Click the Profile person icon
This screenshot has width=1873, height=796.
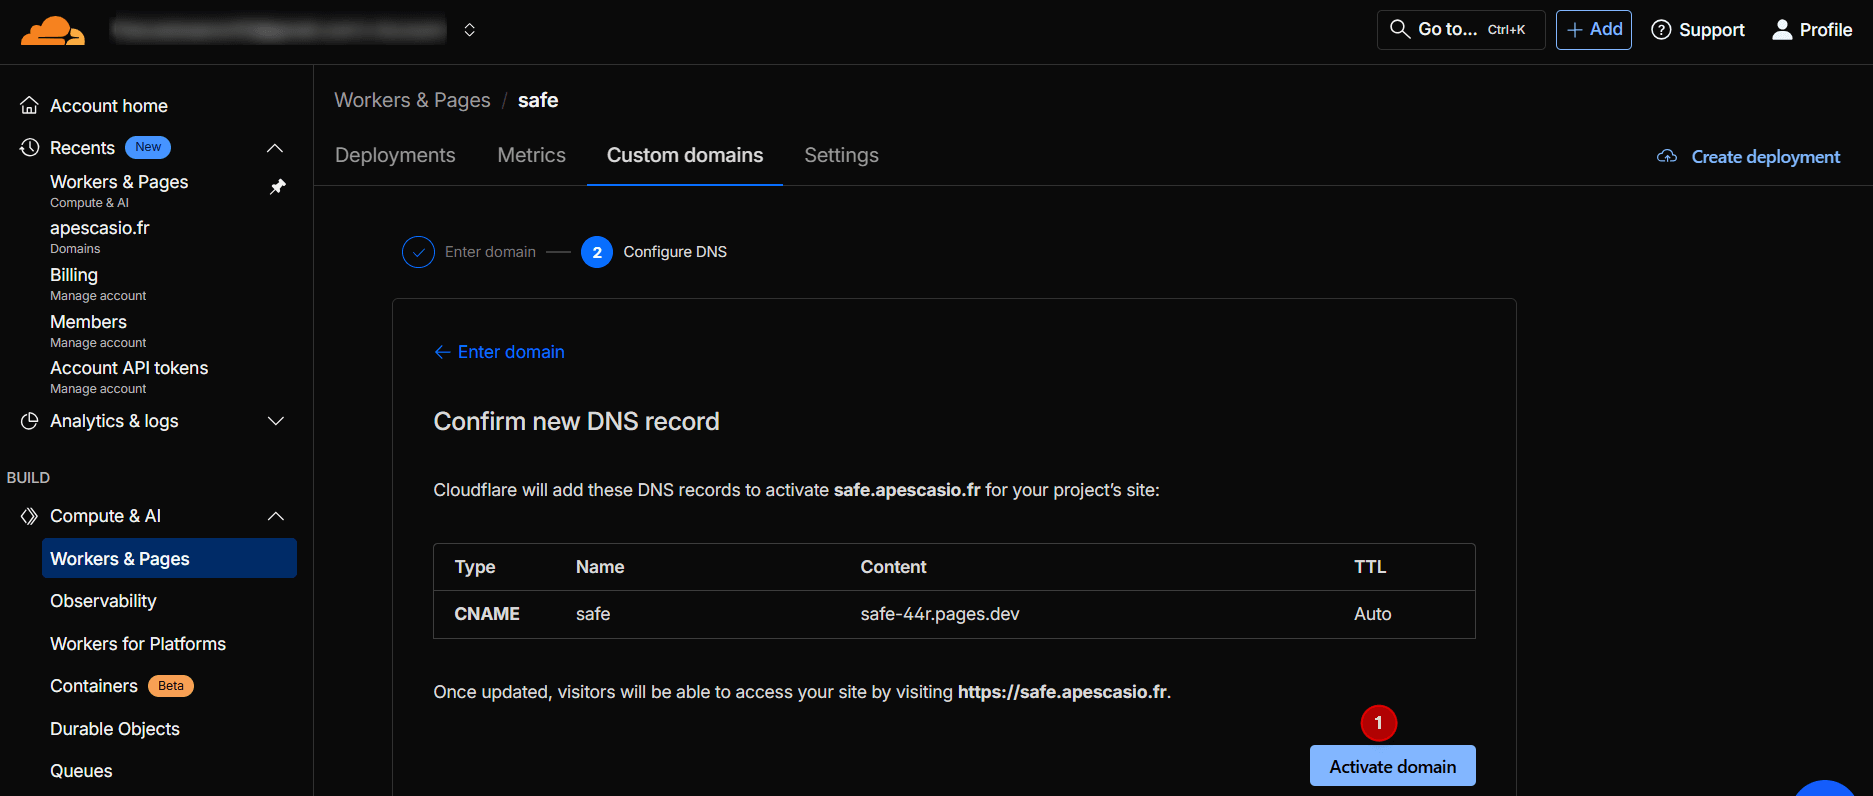tap(1782, 30)
